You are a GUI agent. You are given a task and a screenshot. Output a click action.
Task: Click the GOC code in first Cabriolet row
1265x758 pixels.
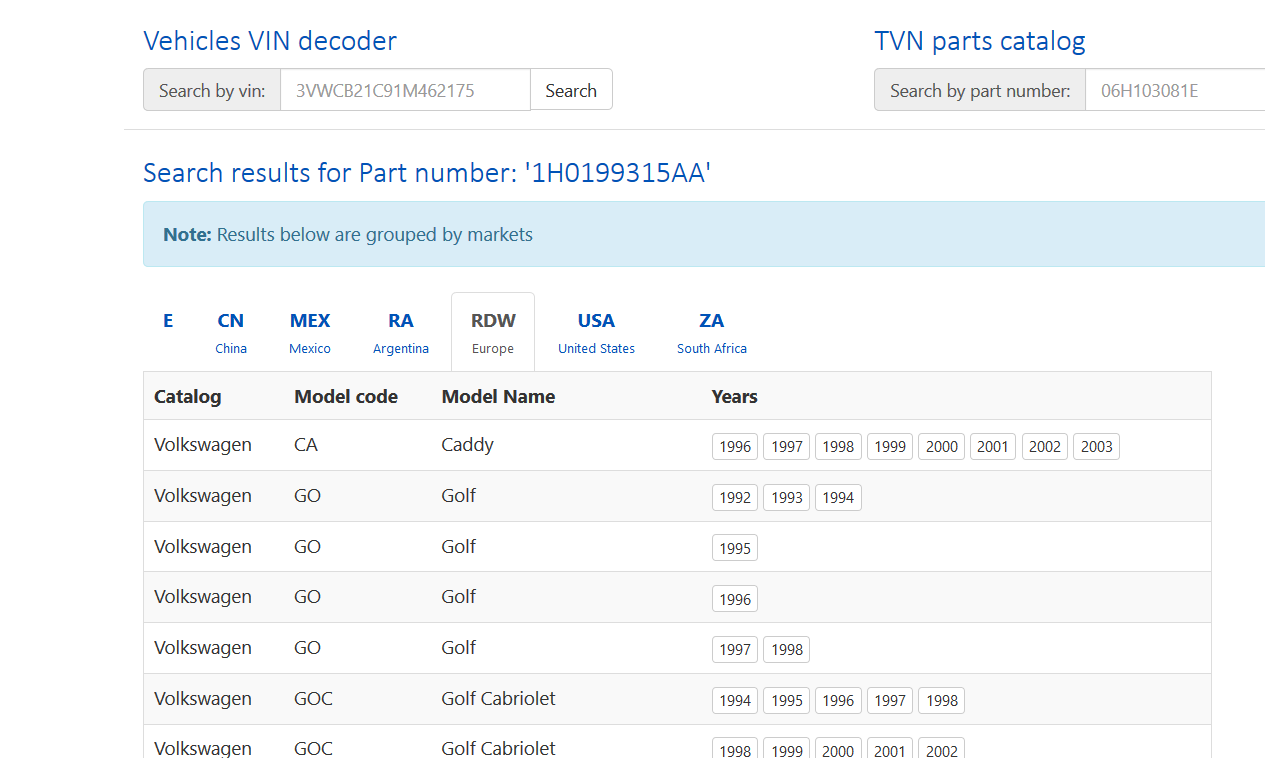[x=313, y=699]
